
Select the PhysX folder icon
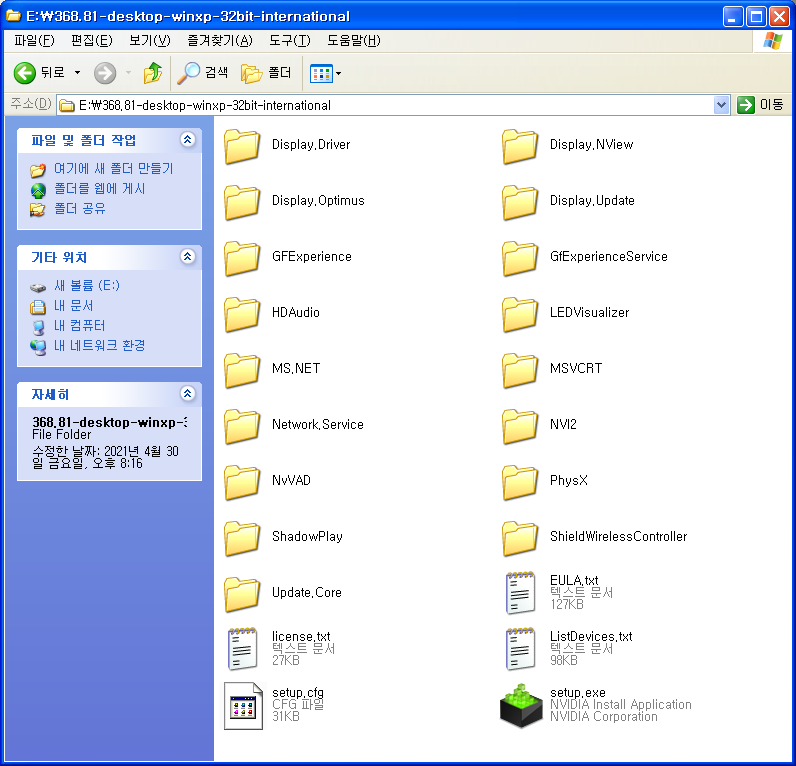tap(520, 482)
